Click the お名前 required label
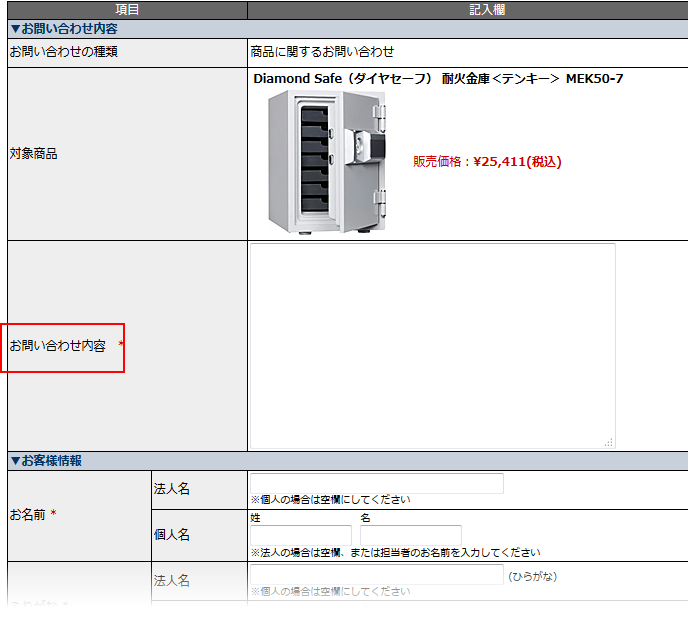 pos(33,514)
